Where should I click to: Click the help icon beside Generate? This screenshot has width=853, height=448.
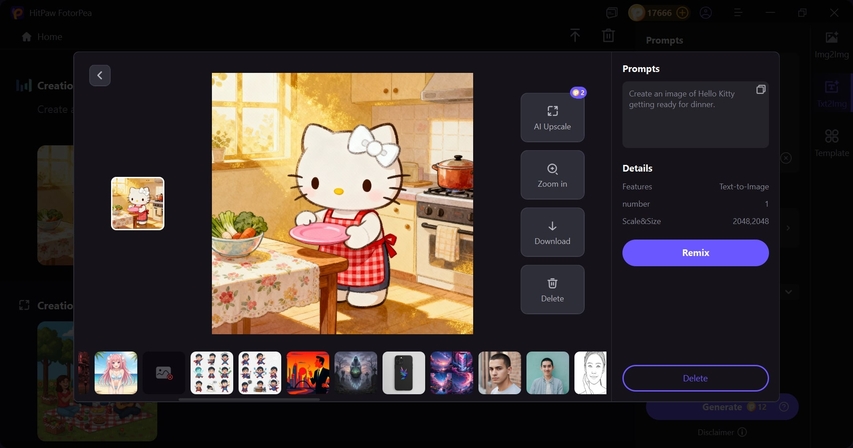click(x=784, y=407)
